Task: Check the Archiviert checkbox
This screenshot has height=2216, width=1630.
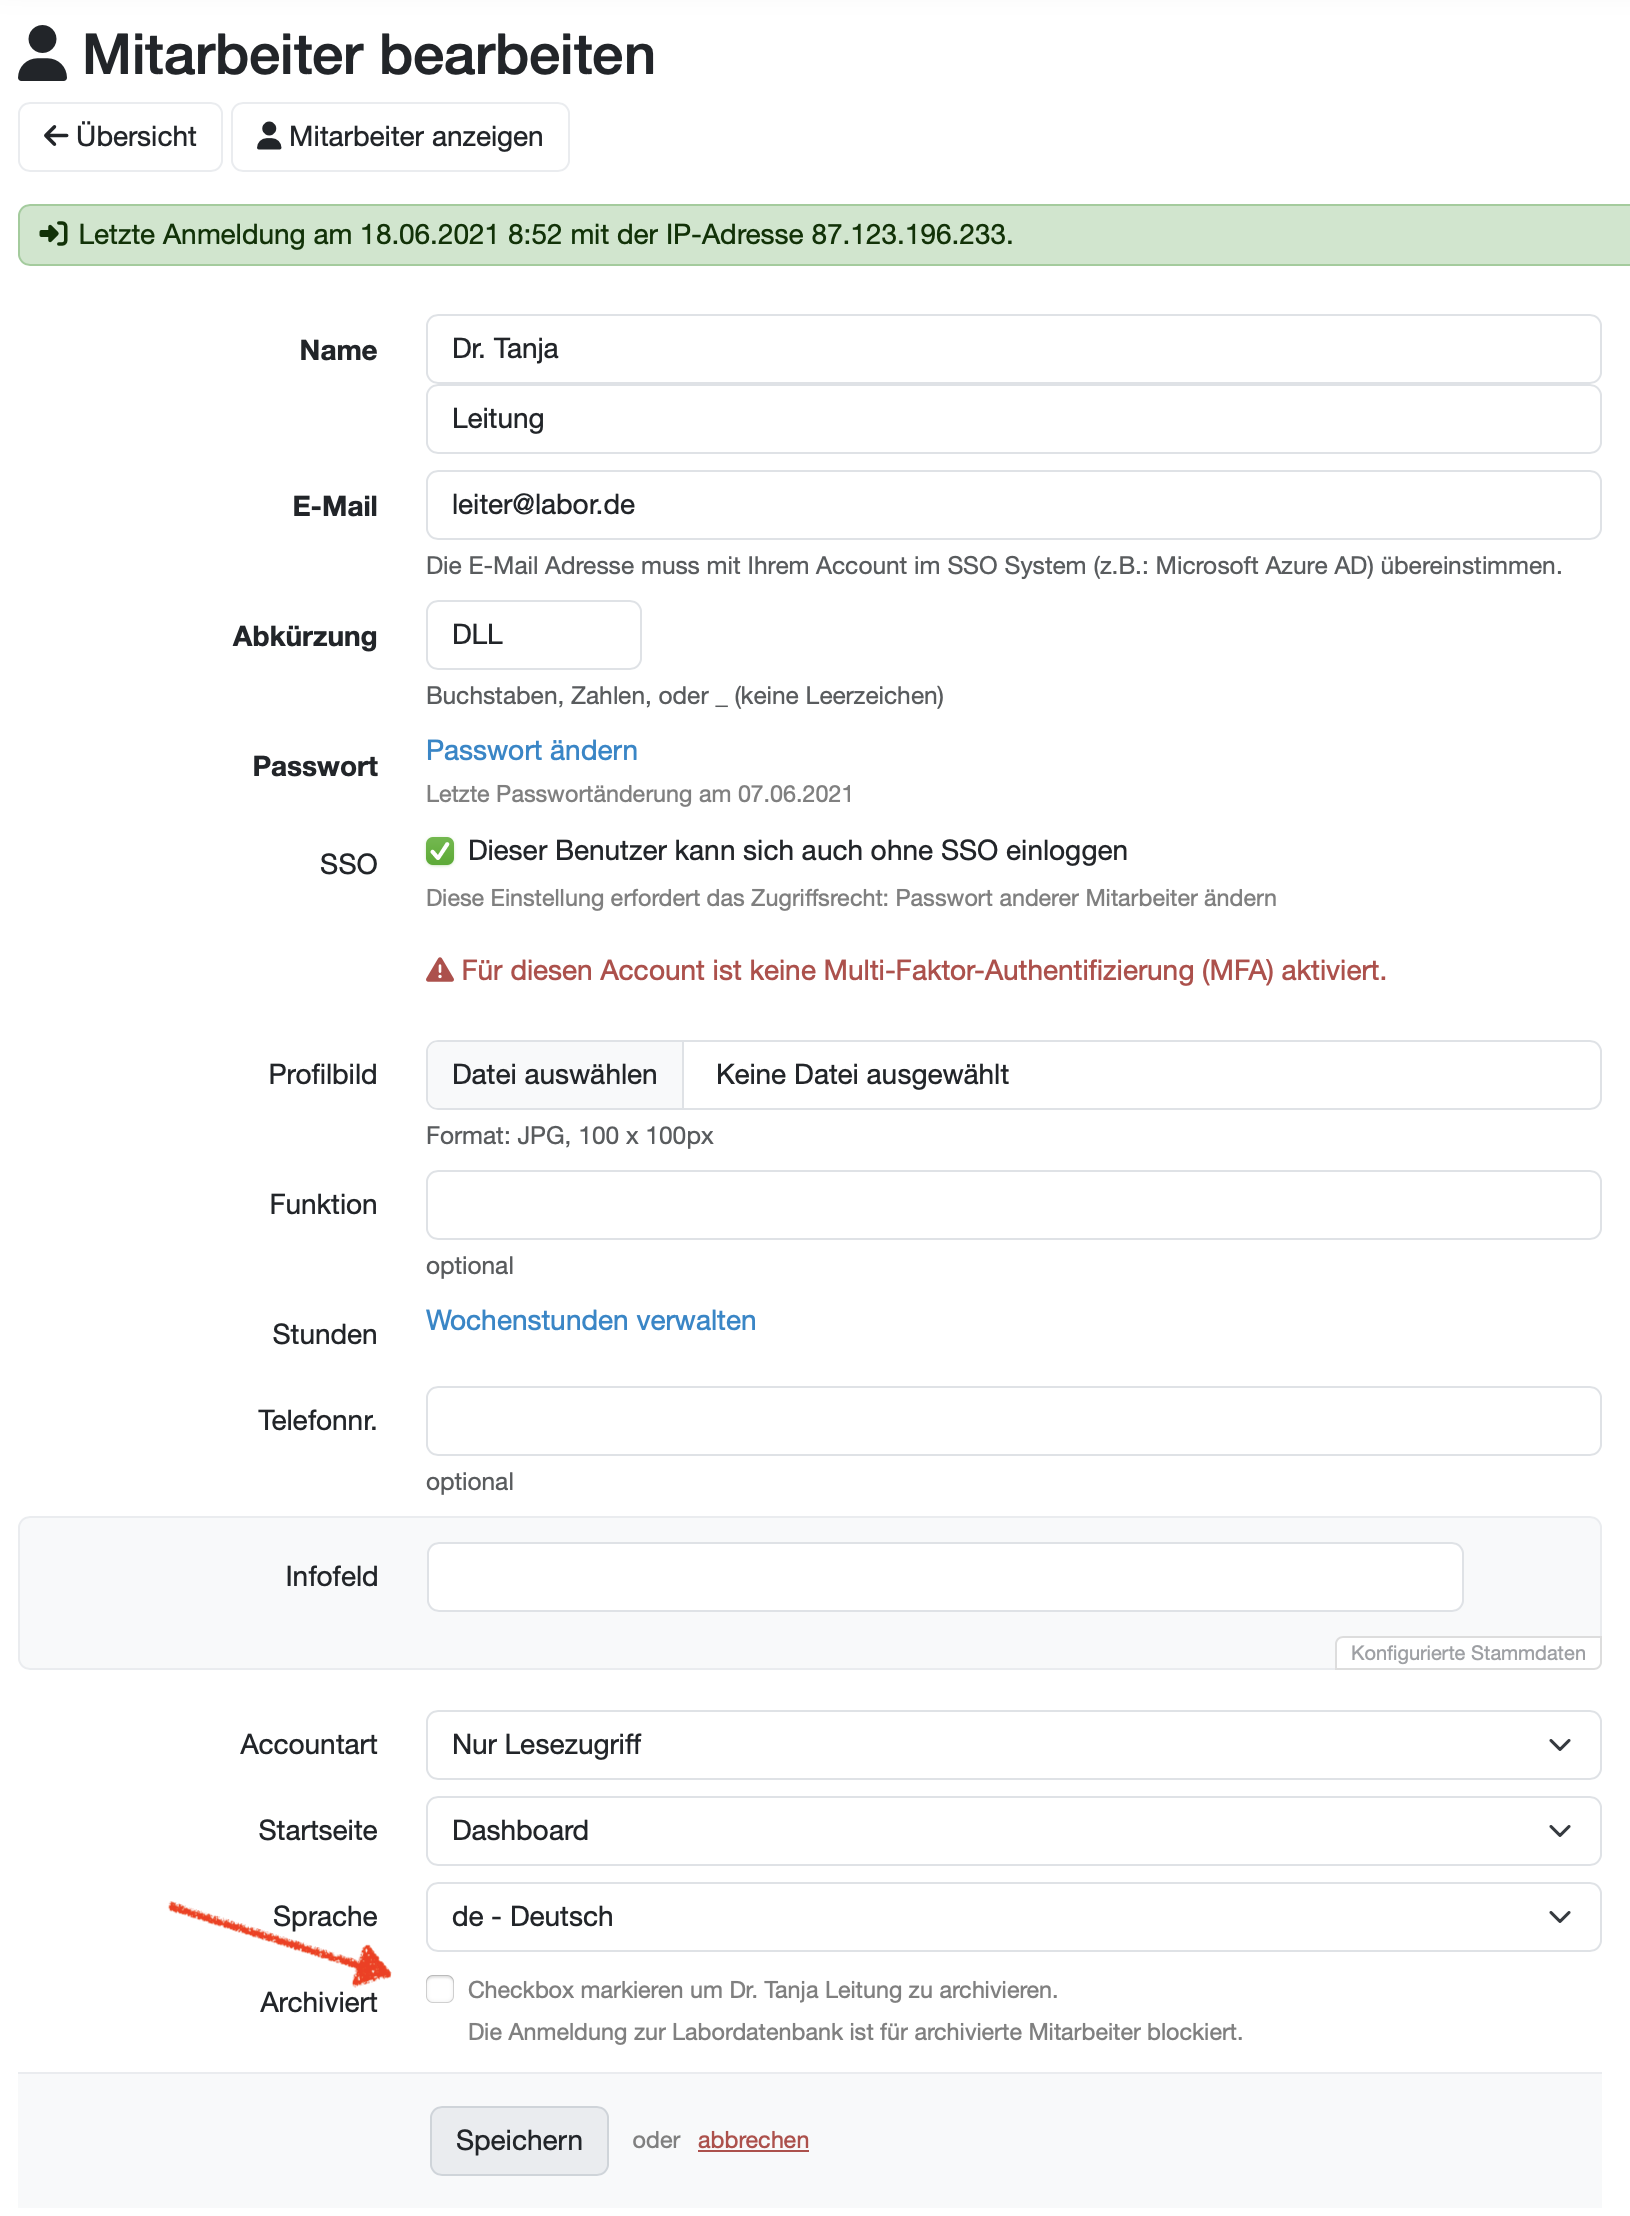Action: 440,1989
